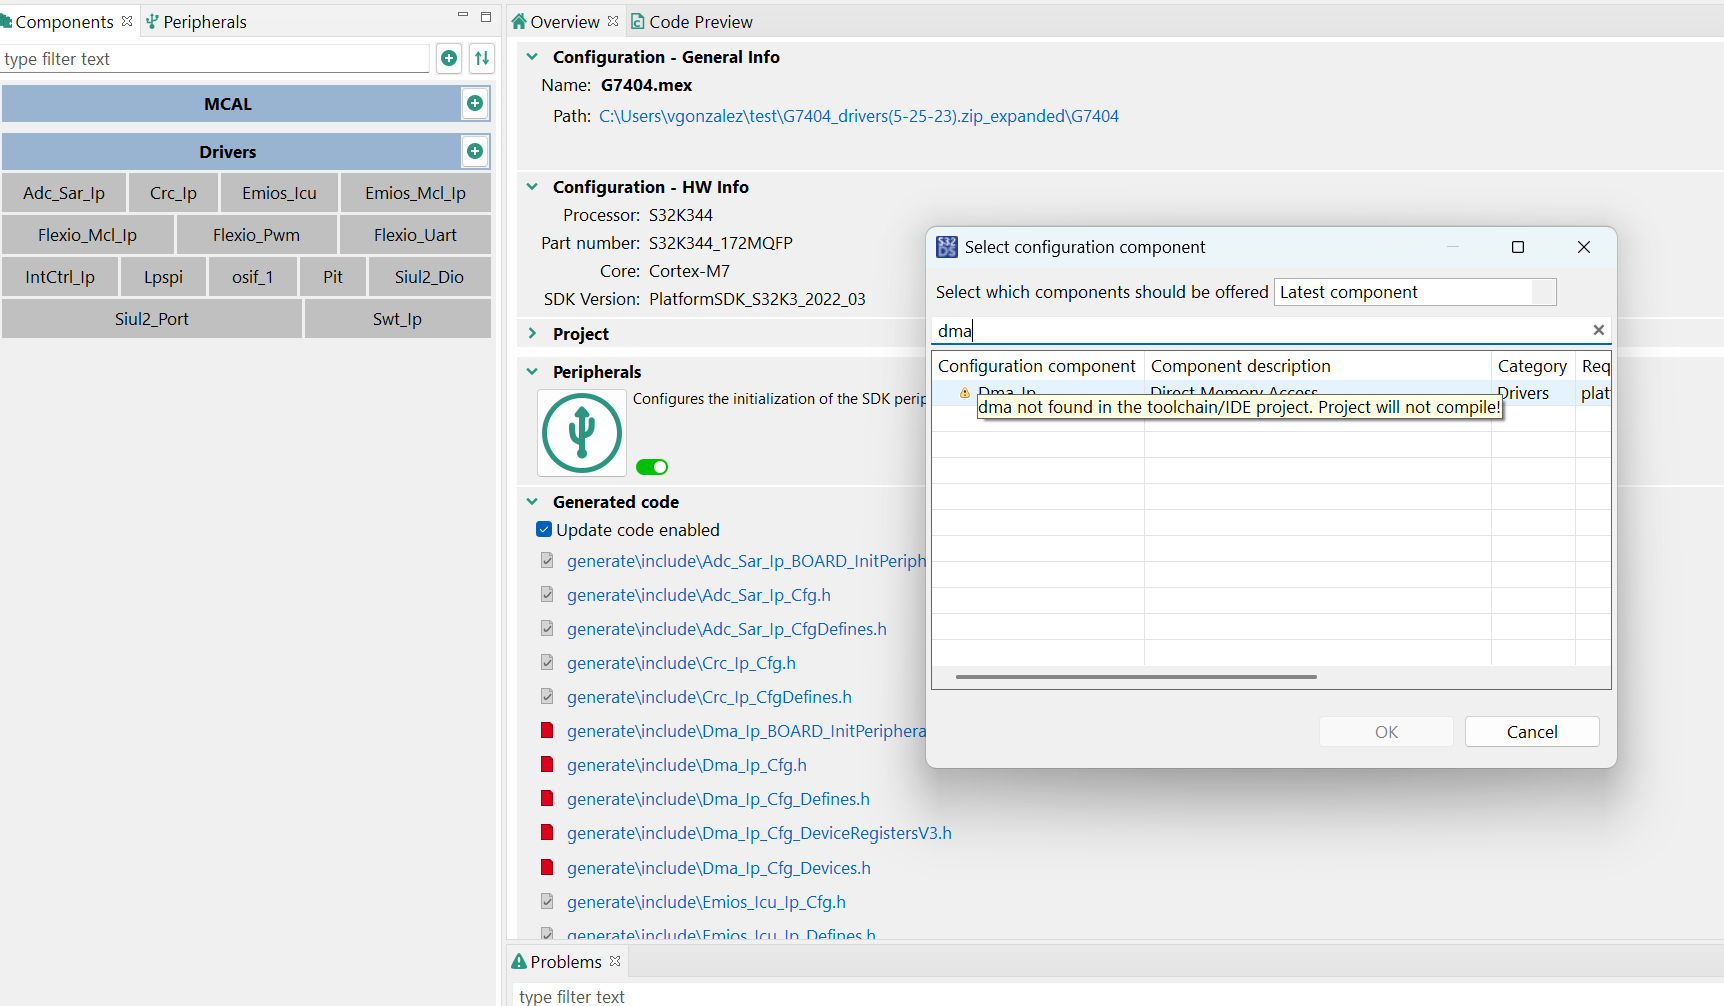Viewport: 1724px width, 1006px height.
Task: Click the Peripherals USB icon thumbnail
Action: pyautogui.click(x=582, y=433)
